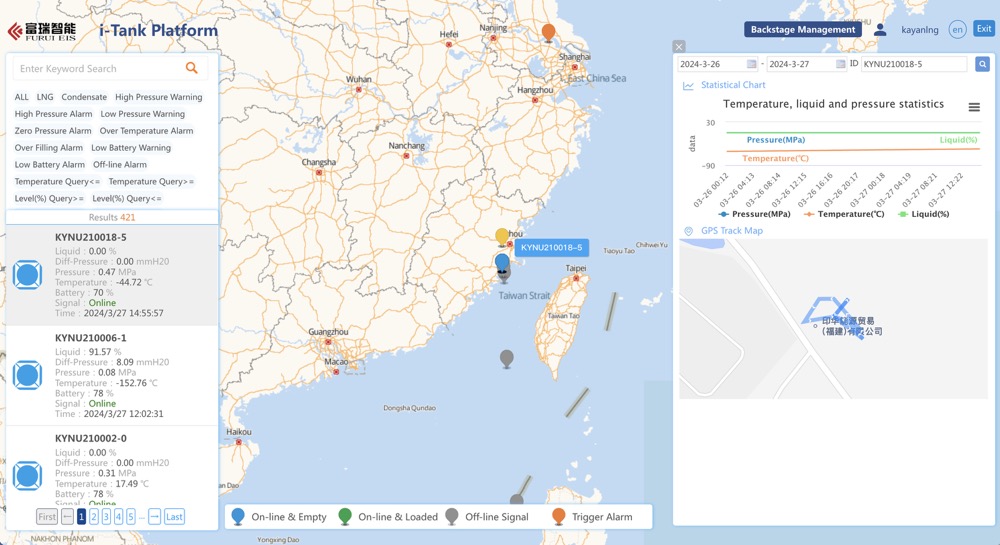Click the Statistical Chart icon
The height and width of the screenshot is (545, 1000).
[688, 85]
